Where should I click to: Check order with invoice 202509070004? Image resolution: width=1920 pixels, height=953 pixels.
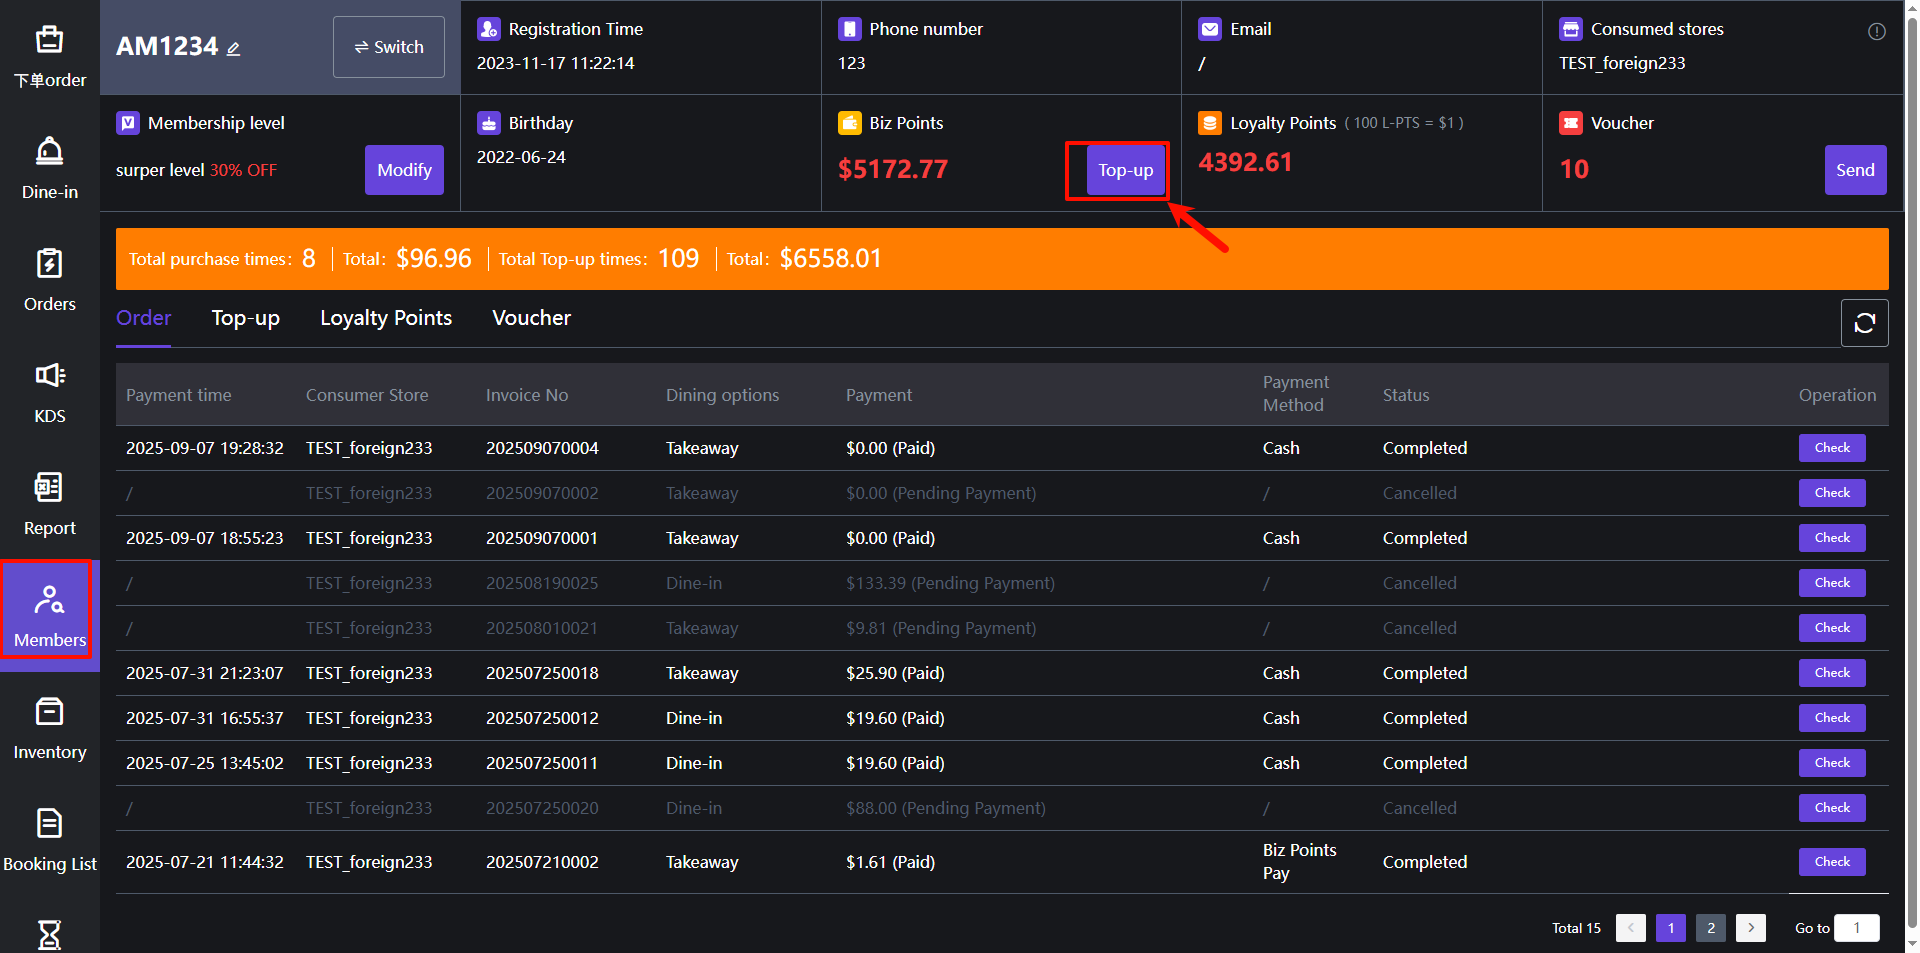point(1831,448)
